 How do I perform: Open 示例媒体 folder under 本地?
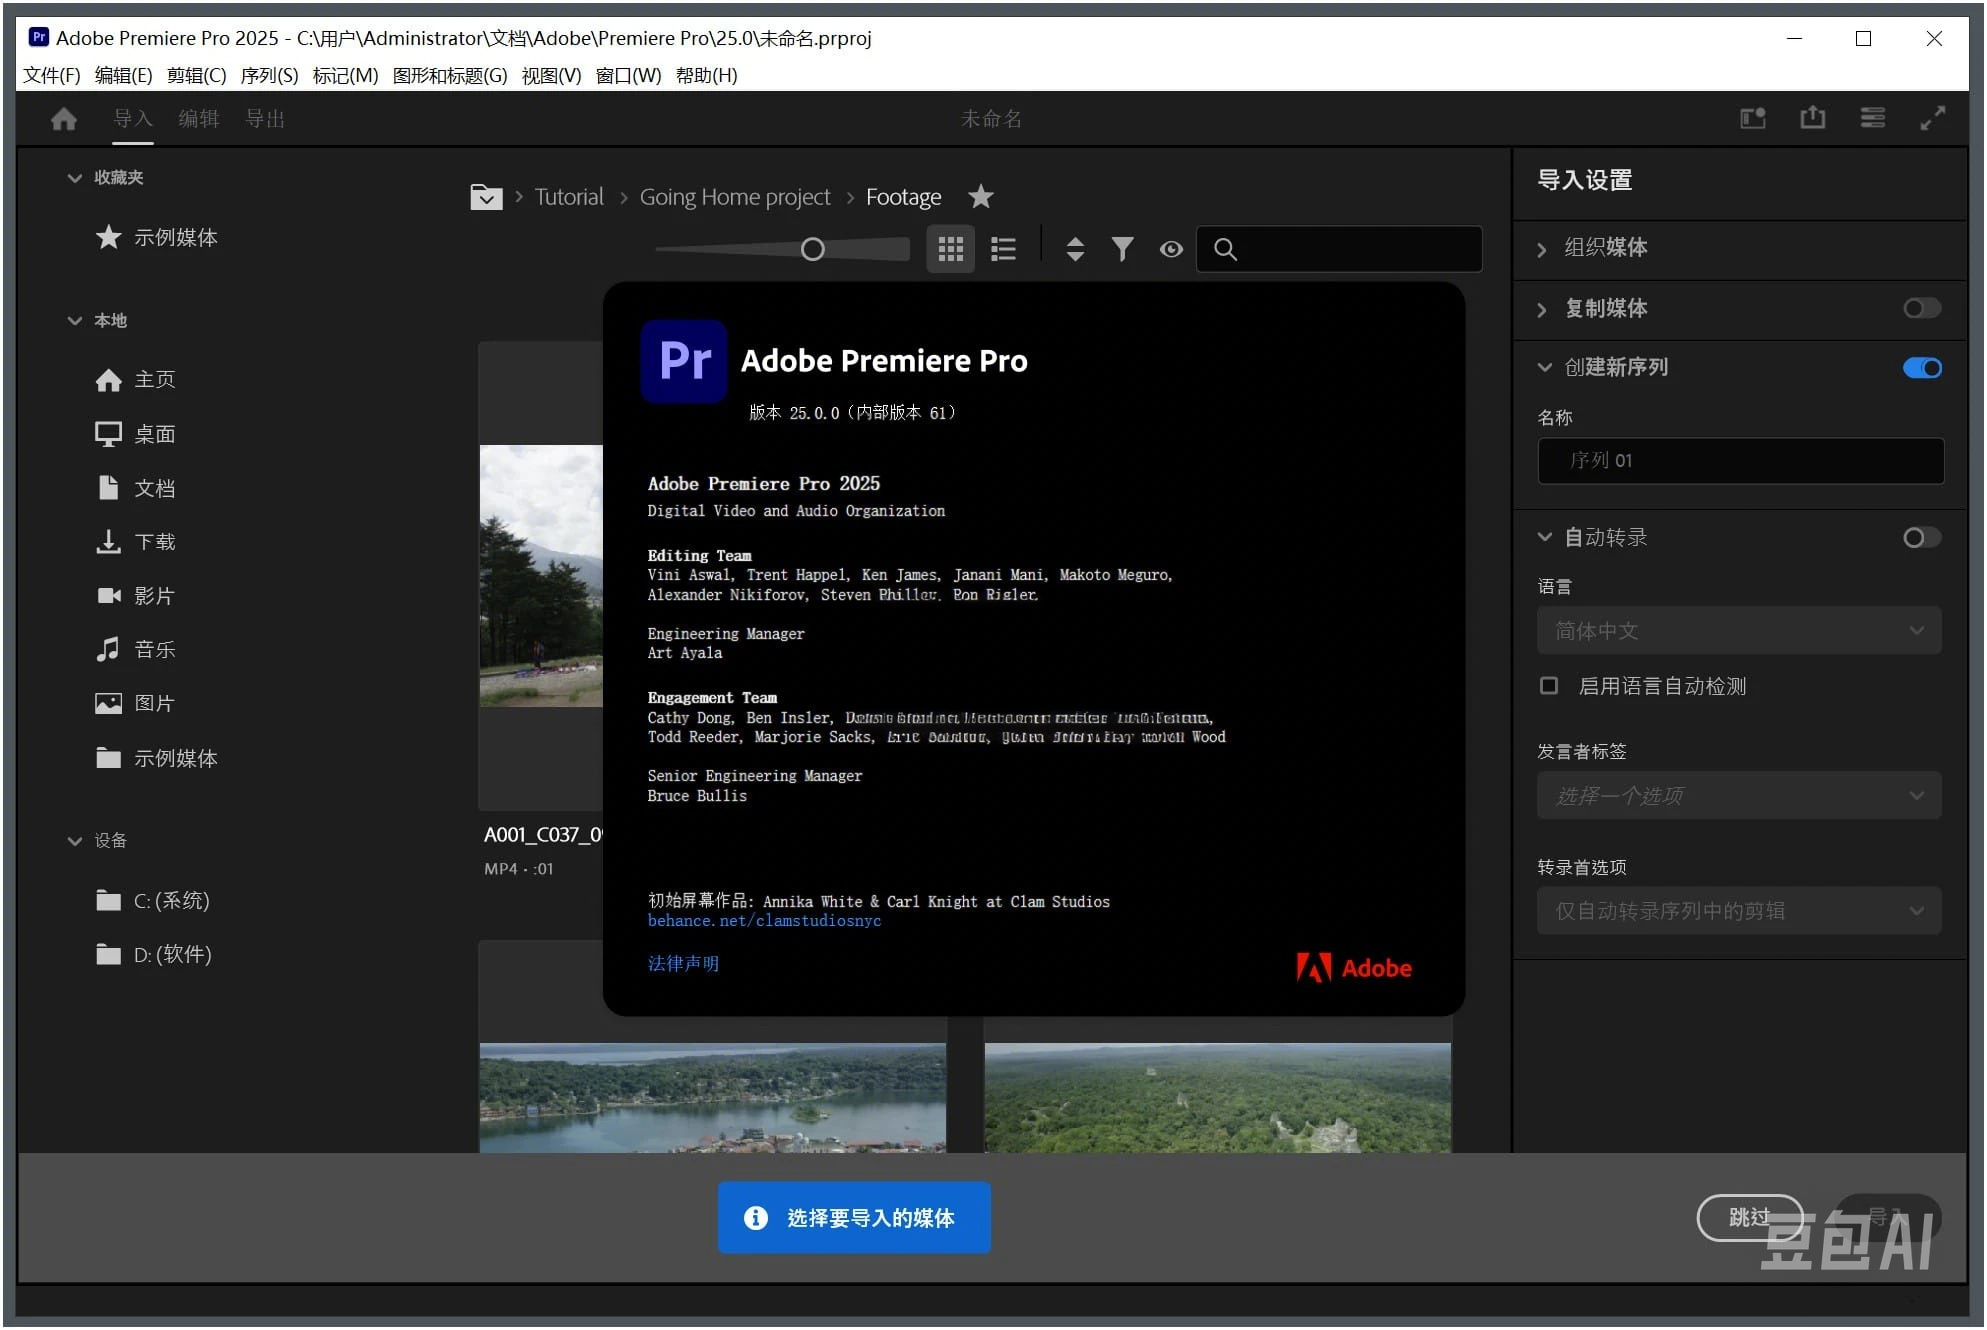[157, 758]
